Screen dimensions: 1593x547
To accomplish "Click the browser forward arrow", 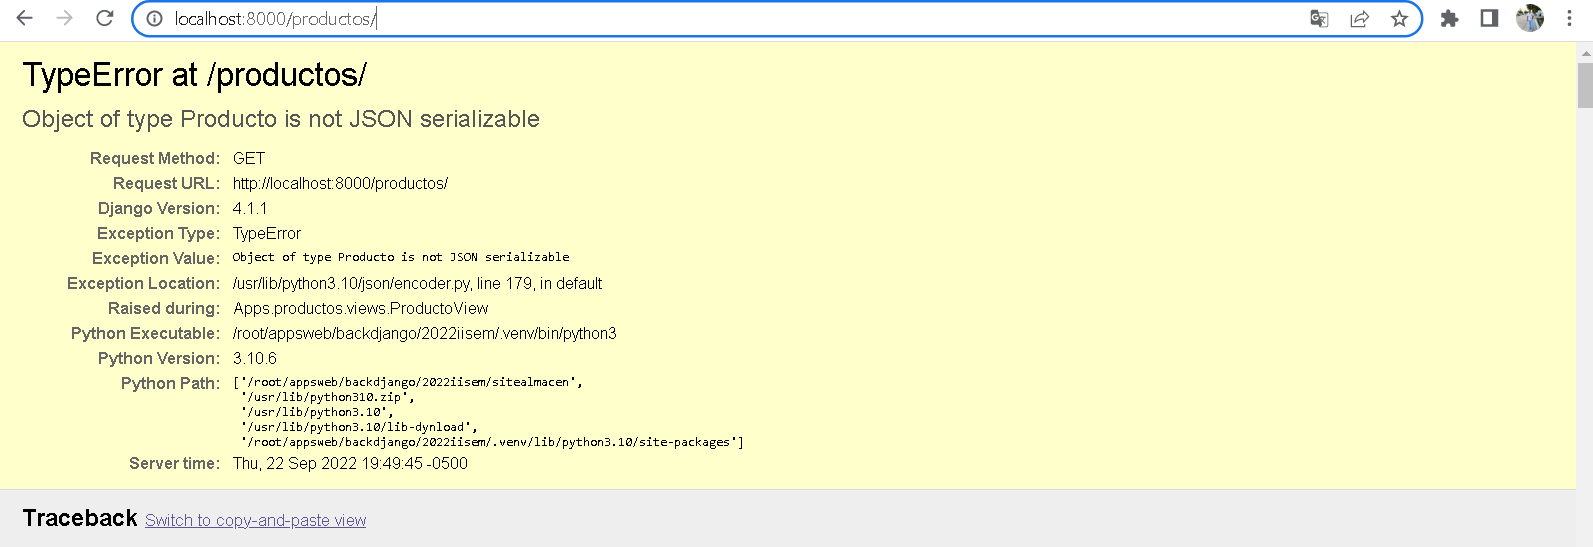I will [x=65, y=18].
